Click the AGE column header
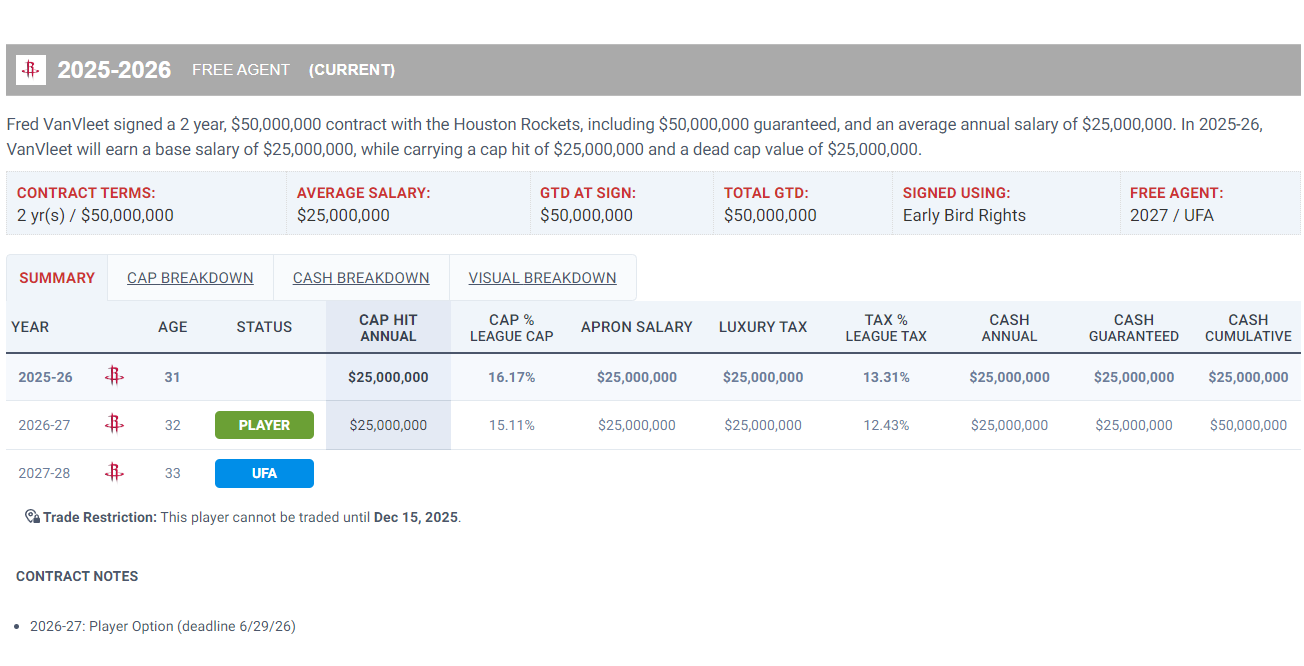Viewport: 1304px width, 666px height. (x=173, y=327)
